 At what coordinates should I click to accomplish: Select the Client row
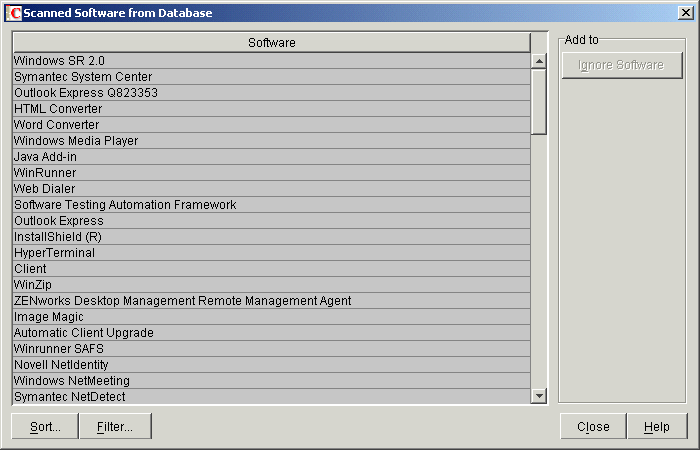click(272, 269)
